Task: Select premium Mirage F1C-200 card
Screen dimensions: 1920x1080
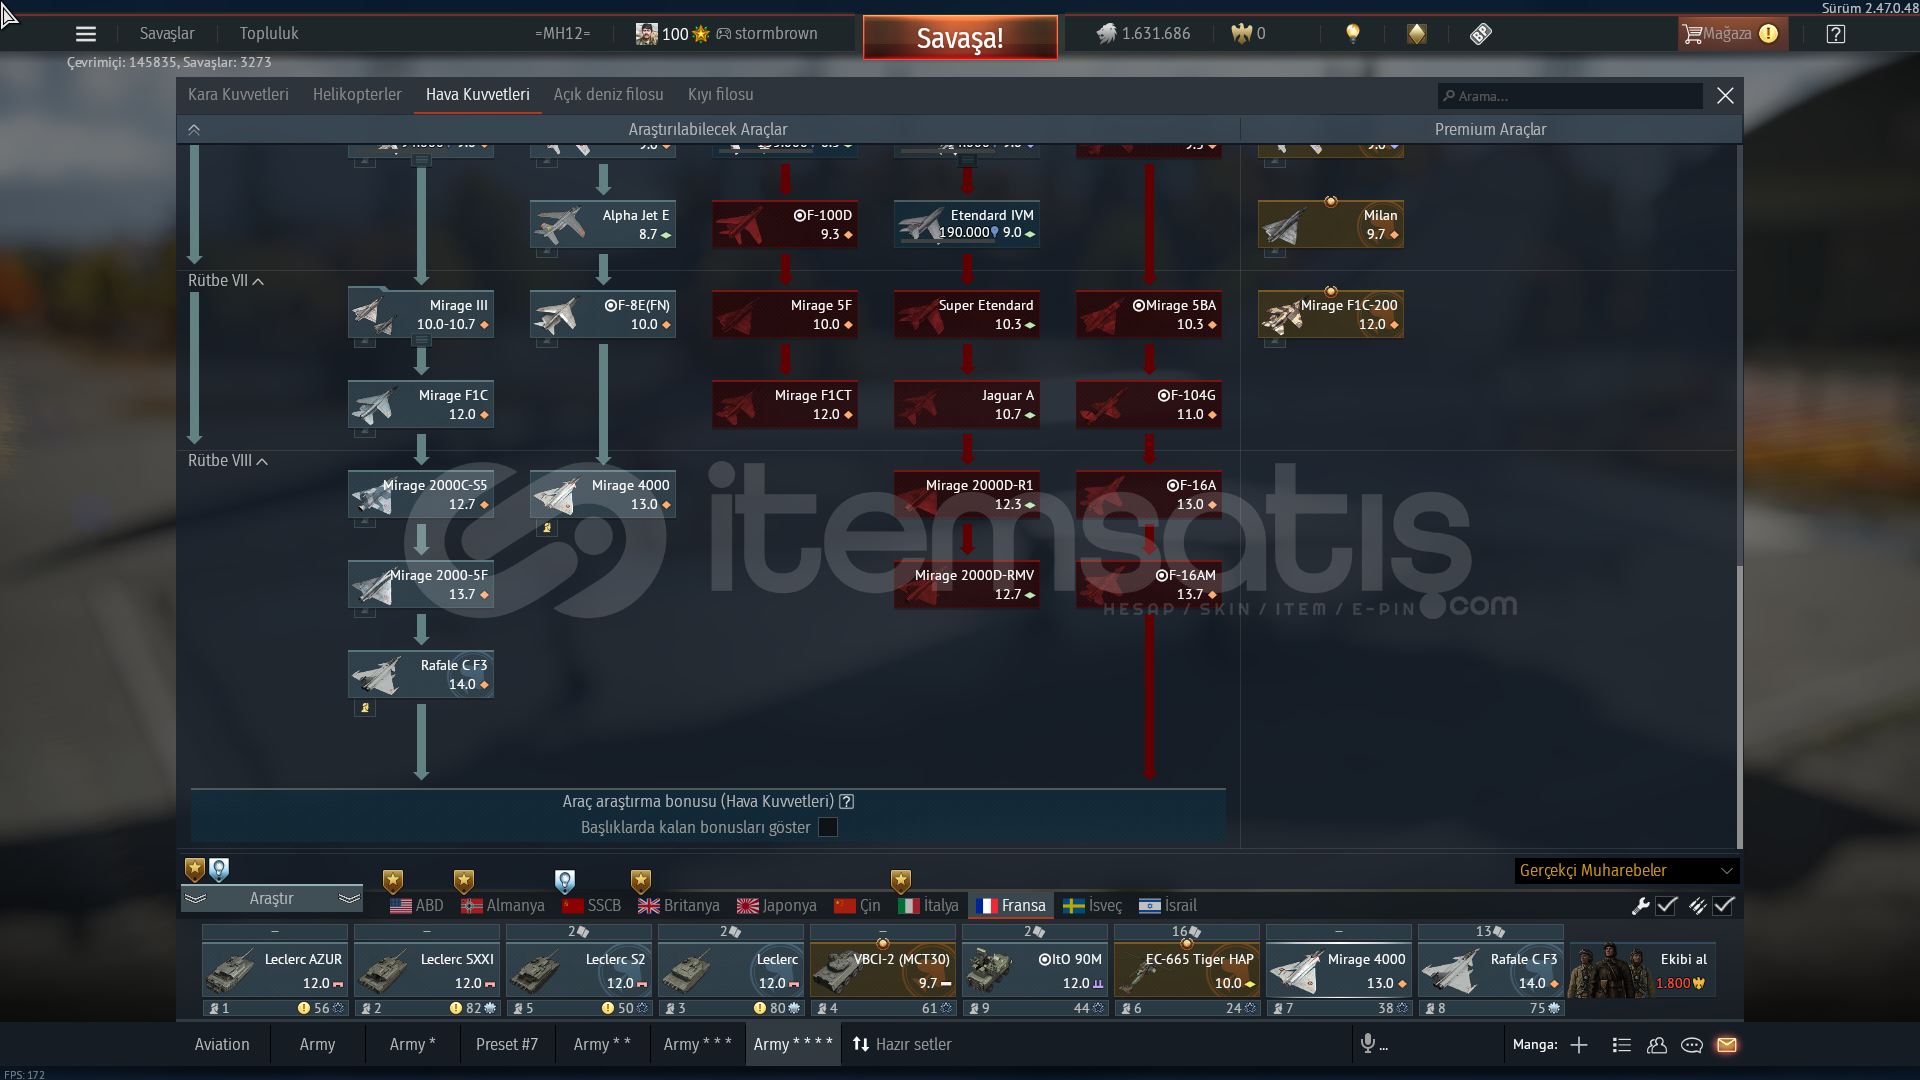Action: [x=1331, y=315]
